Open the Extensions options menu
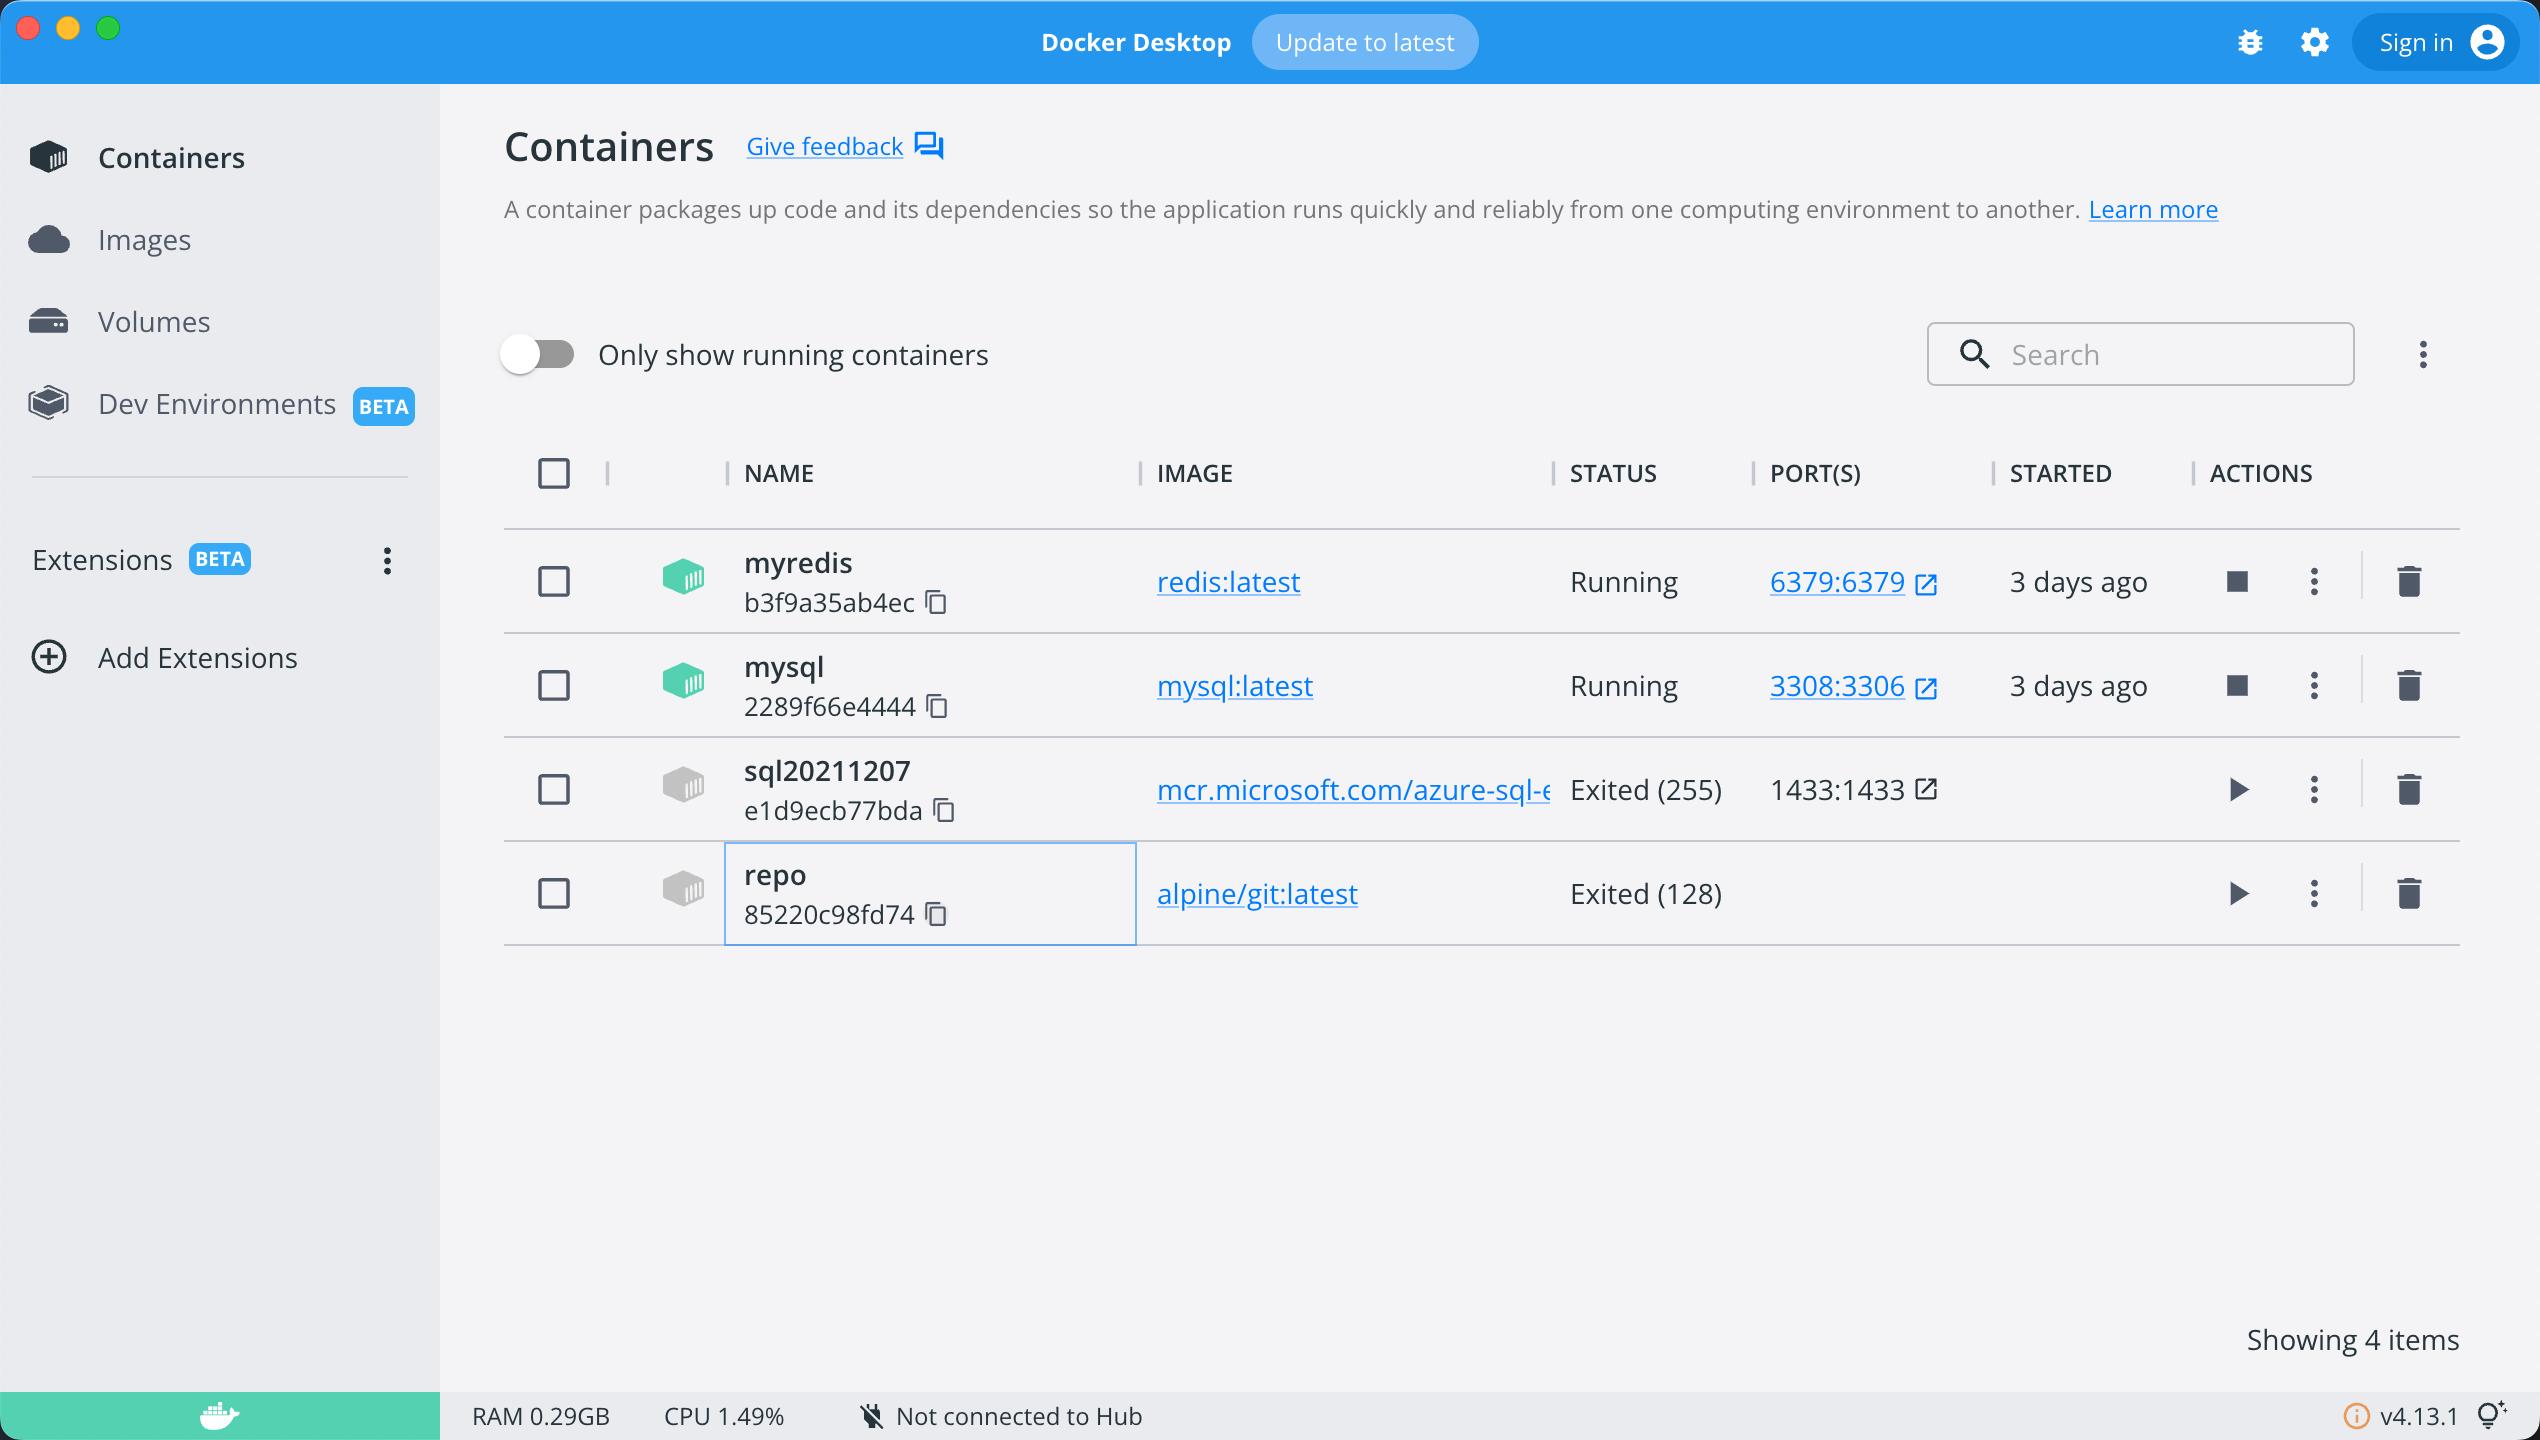This screenshot has height=1440, width=2540. tap(387, 560)
